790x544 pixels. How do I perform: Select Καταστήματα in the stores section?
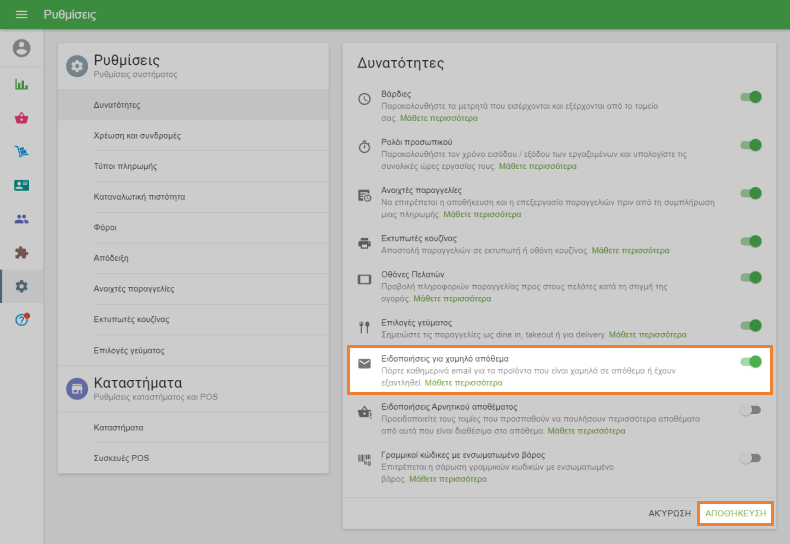pos(118,427)
